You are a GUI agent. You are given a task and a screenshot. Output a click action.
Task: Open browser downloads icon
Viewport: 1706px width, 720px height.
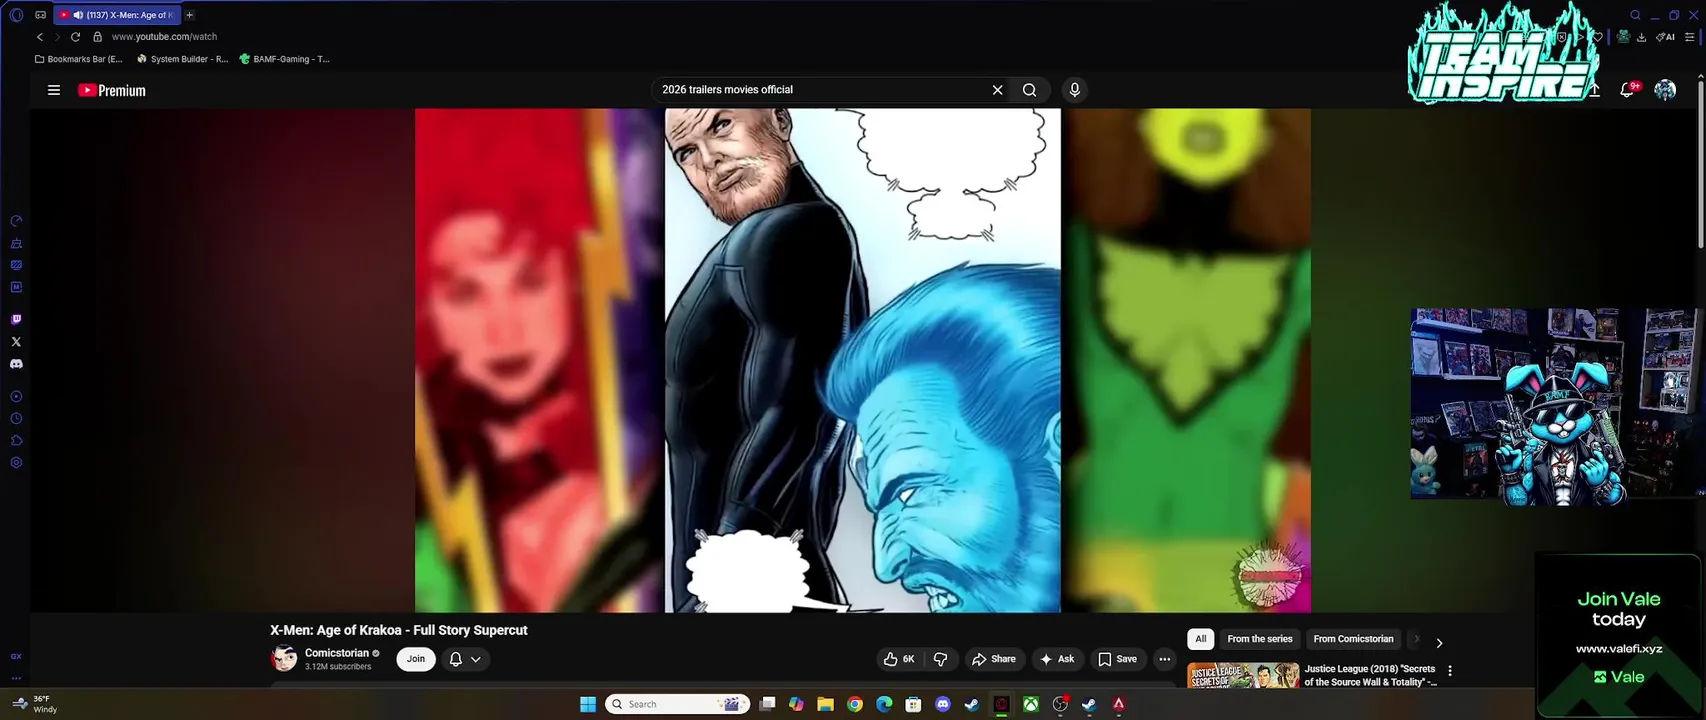(x=1642, y=37)
